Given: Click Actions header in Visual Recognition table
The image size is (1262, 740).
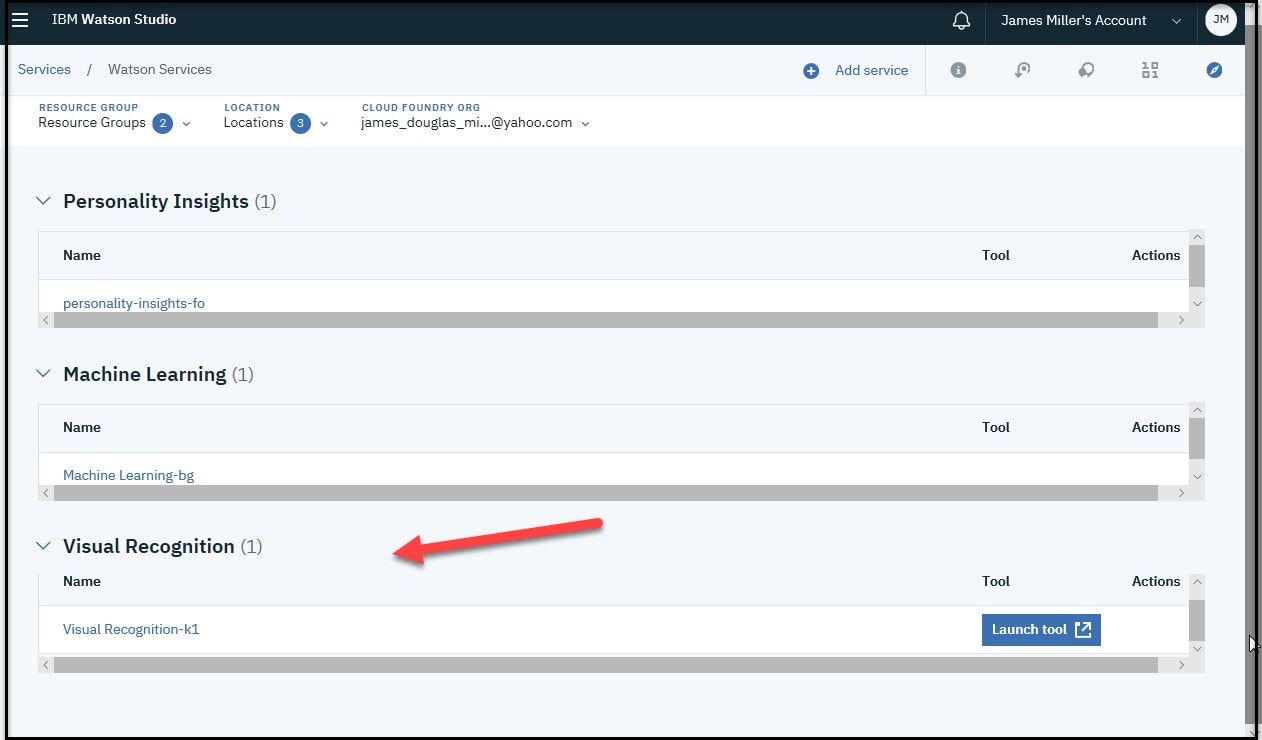Looking at the screenshot, I should point(1156,581).
